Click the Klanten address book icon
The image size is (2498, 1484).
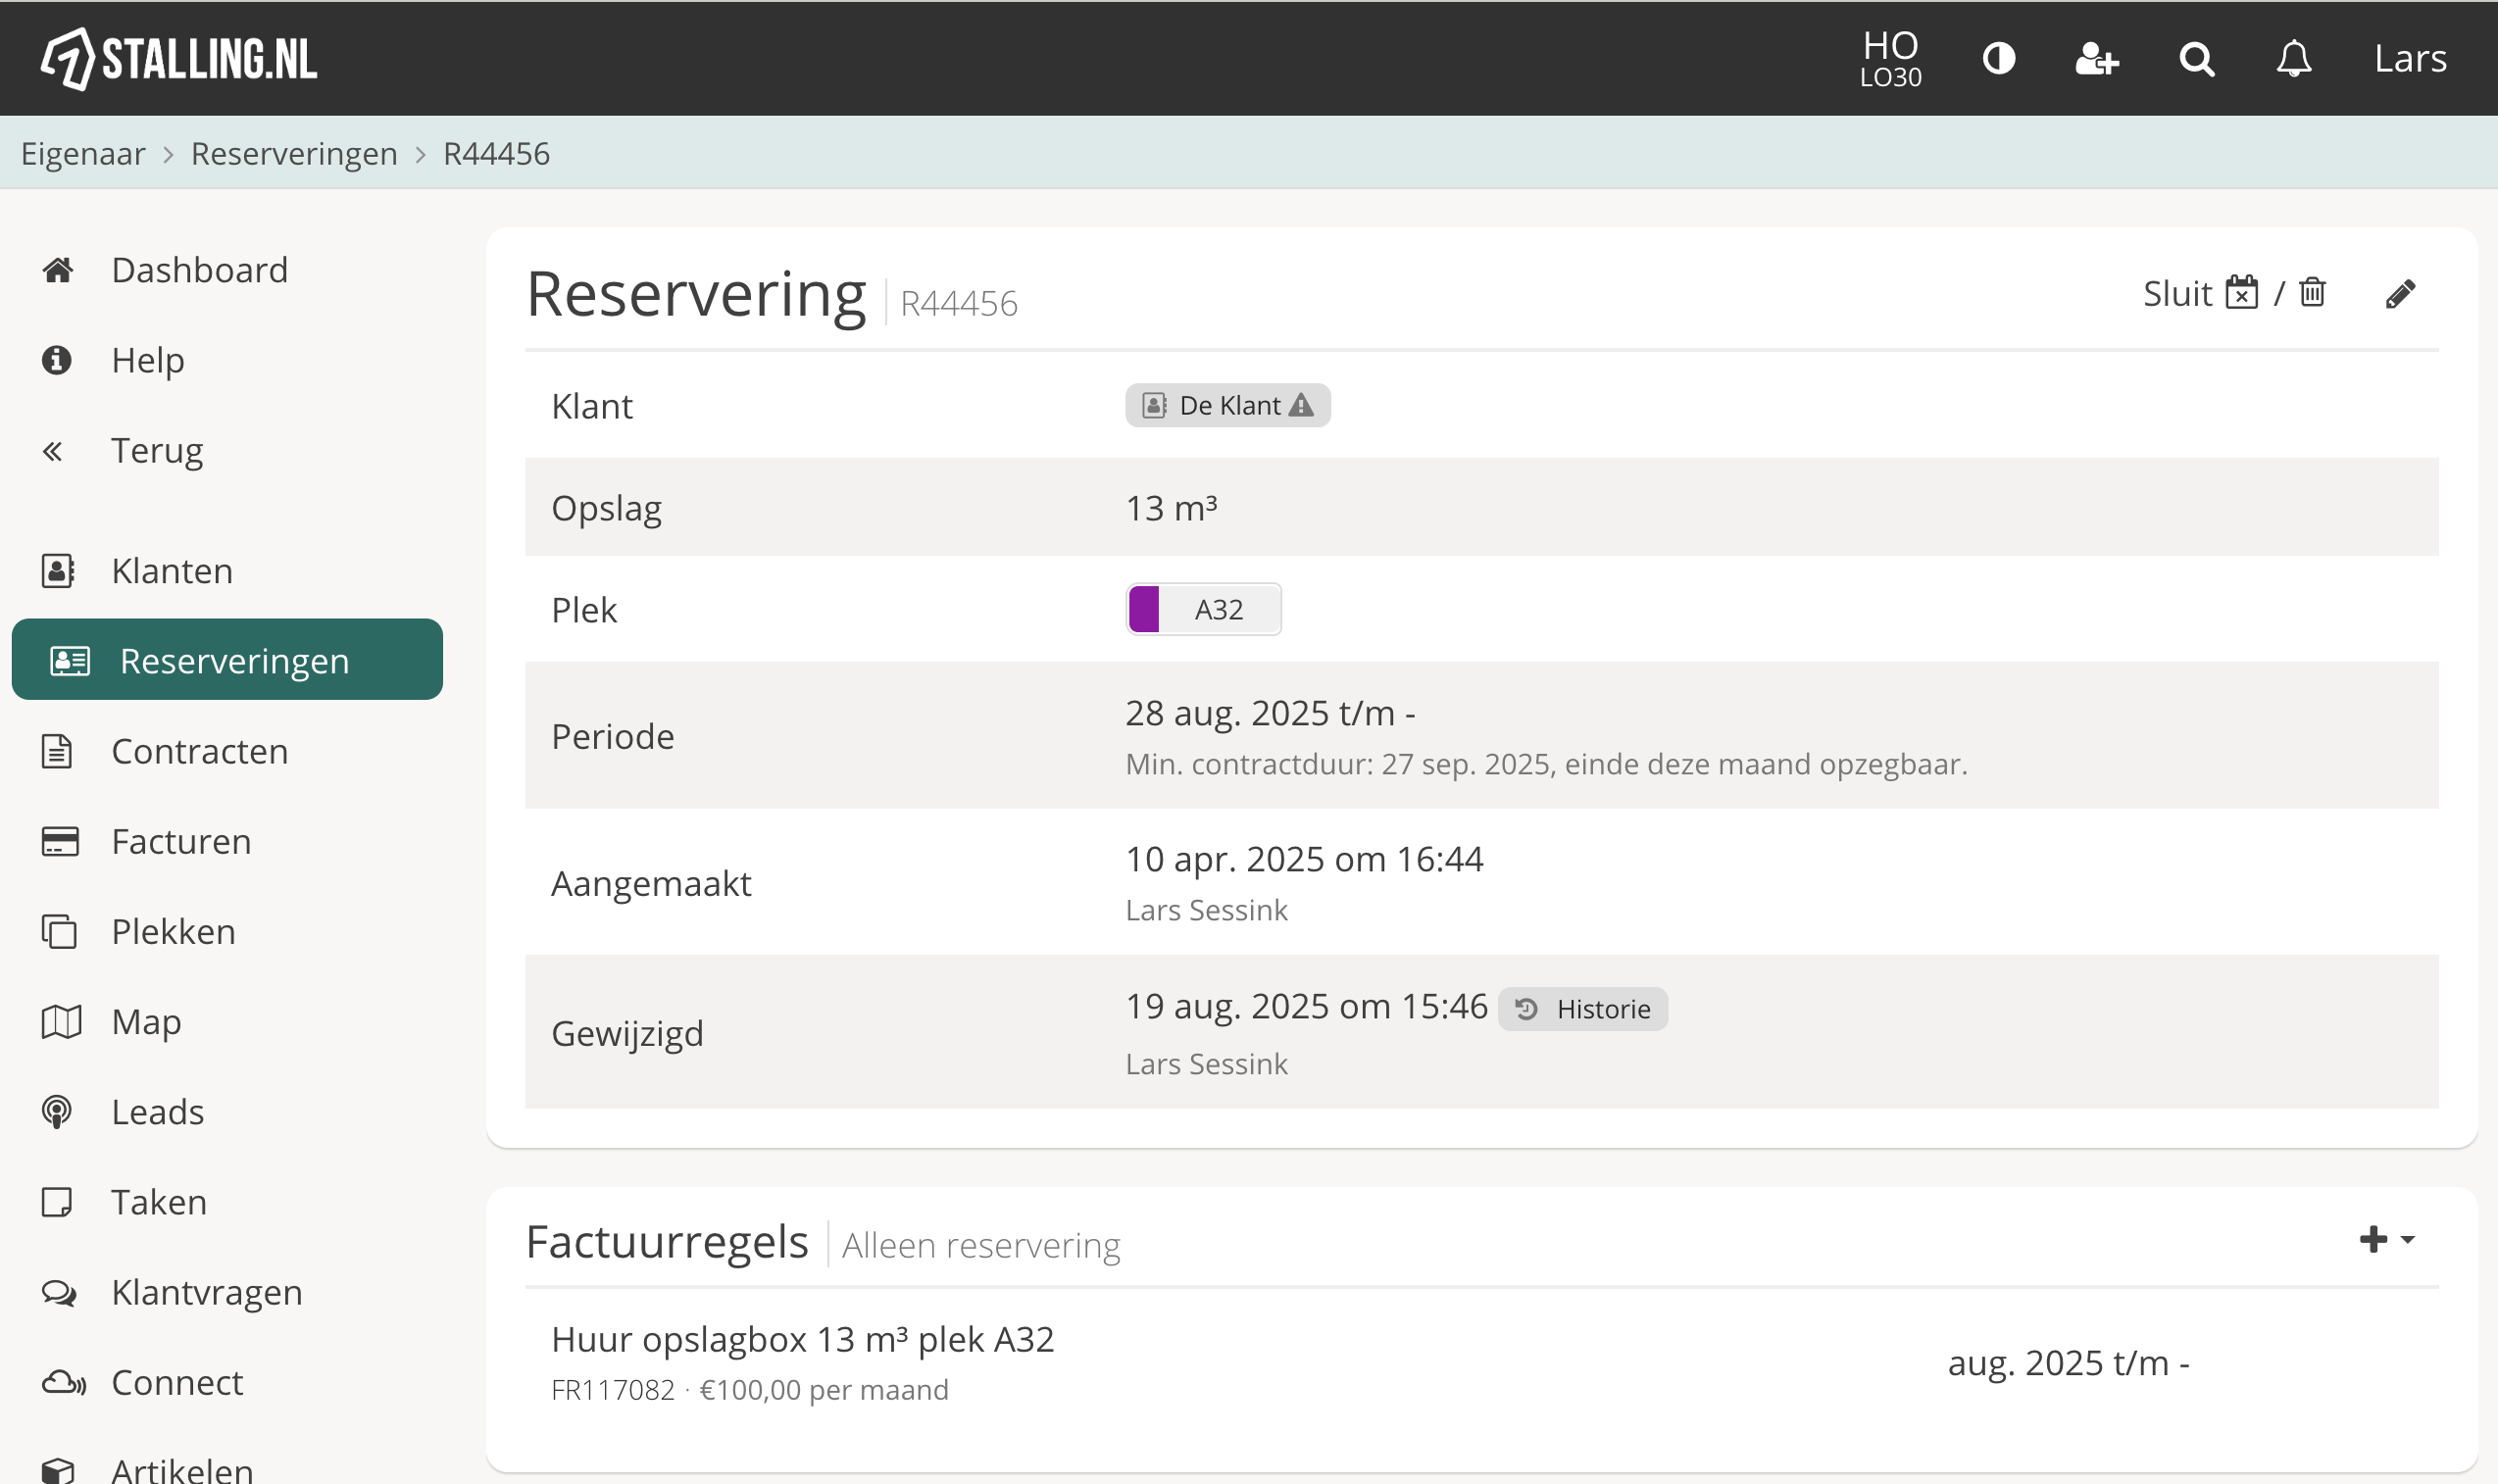58,571
